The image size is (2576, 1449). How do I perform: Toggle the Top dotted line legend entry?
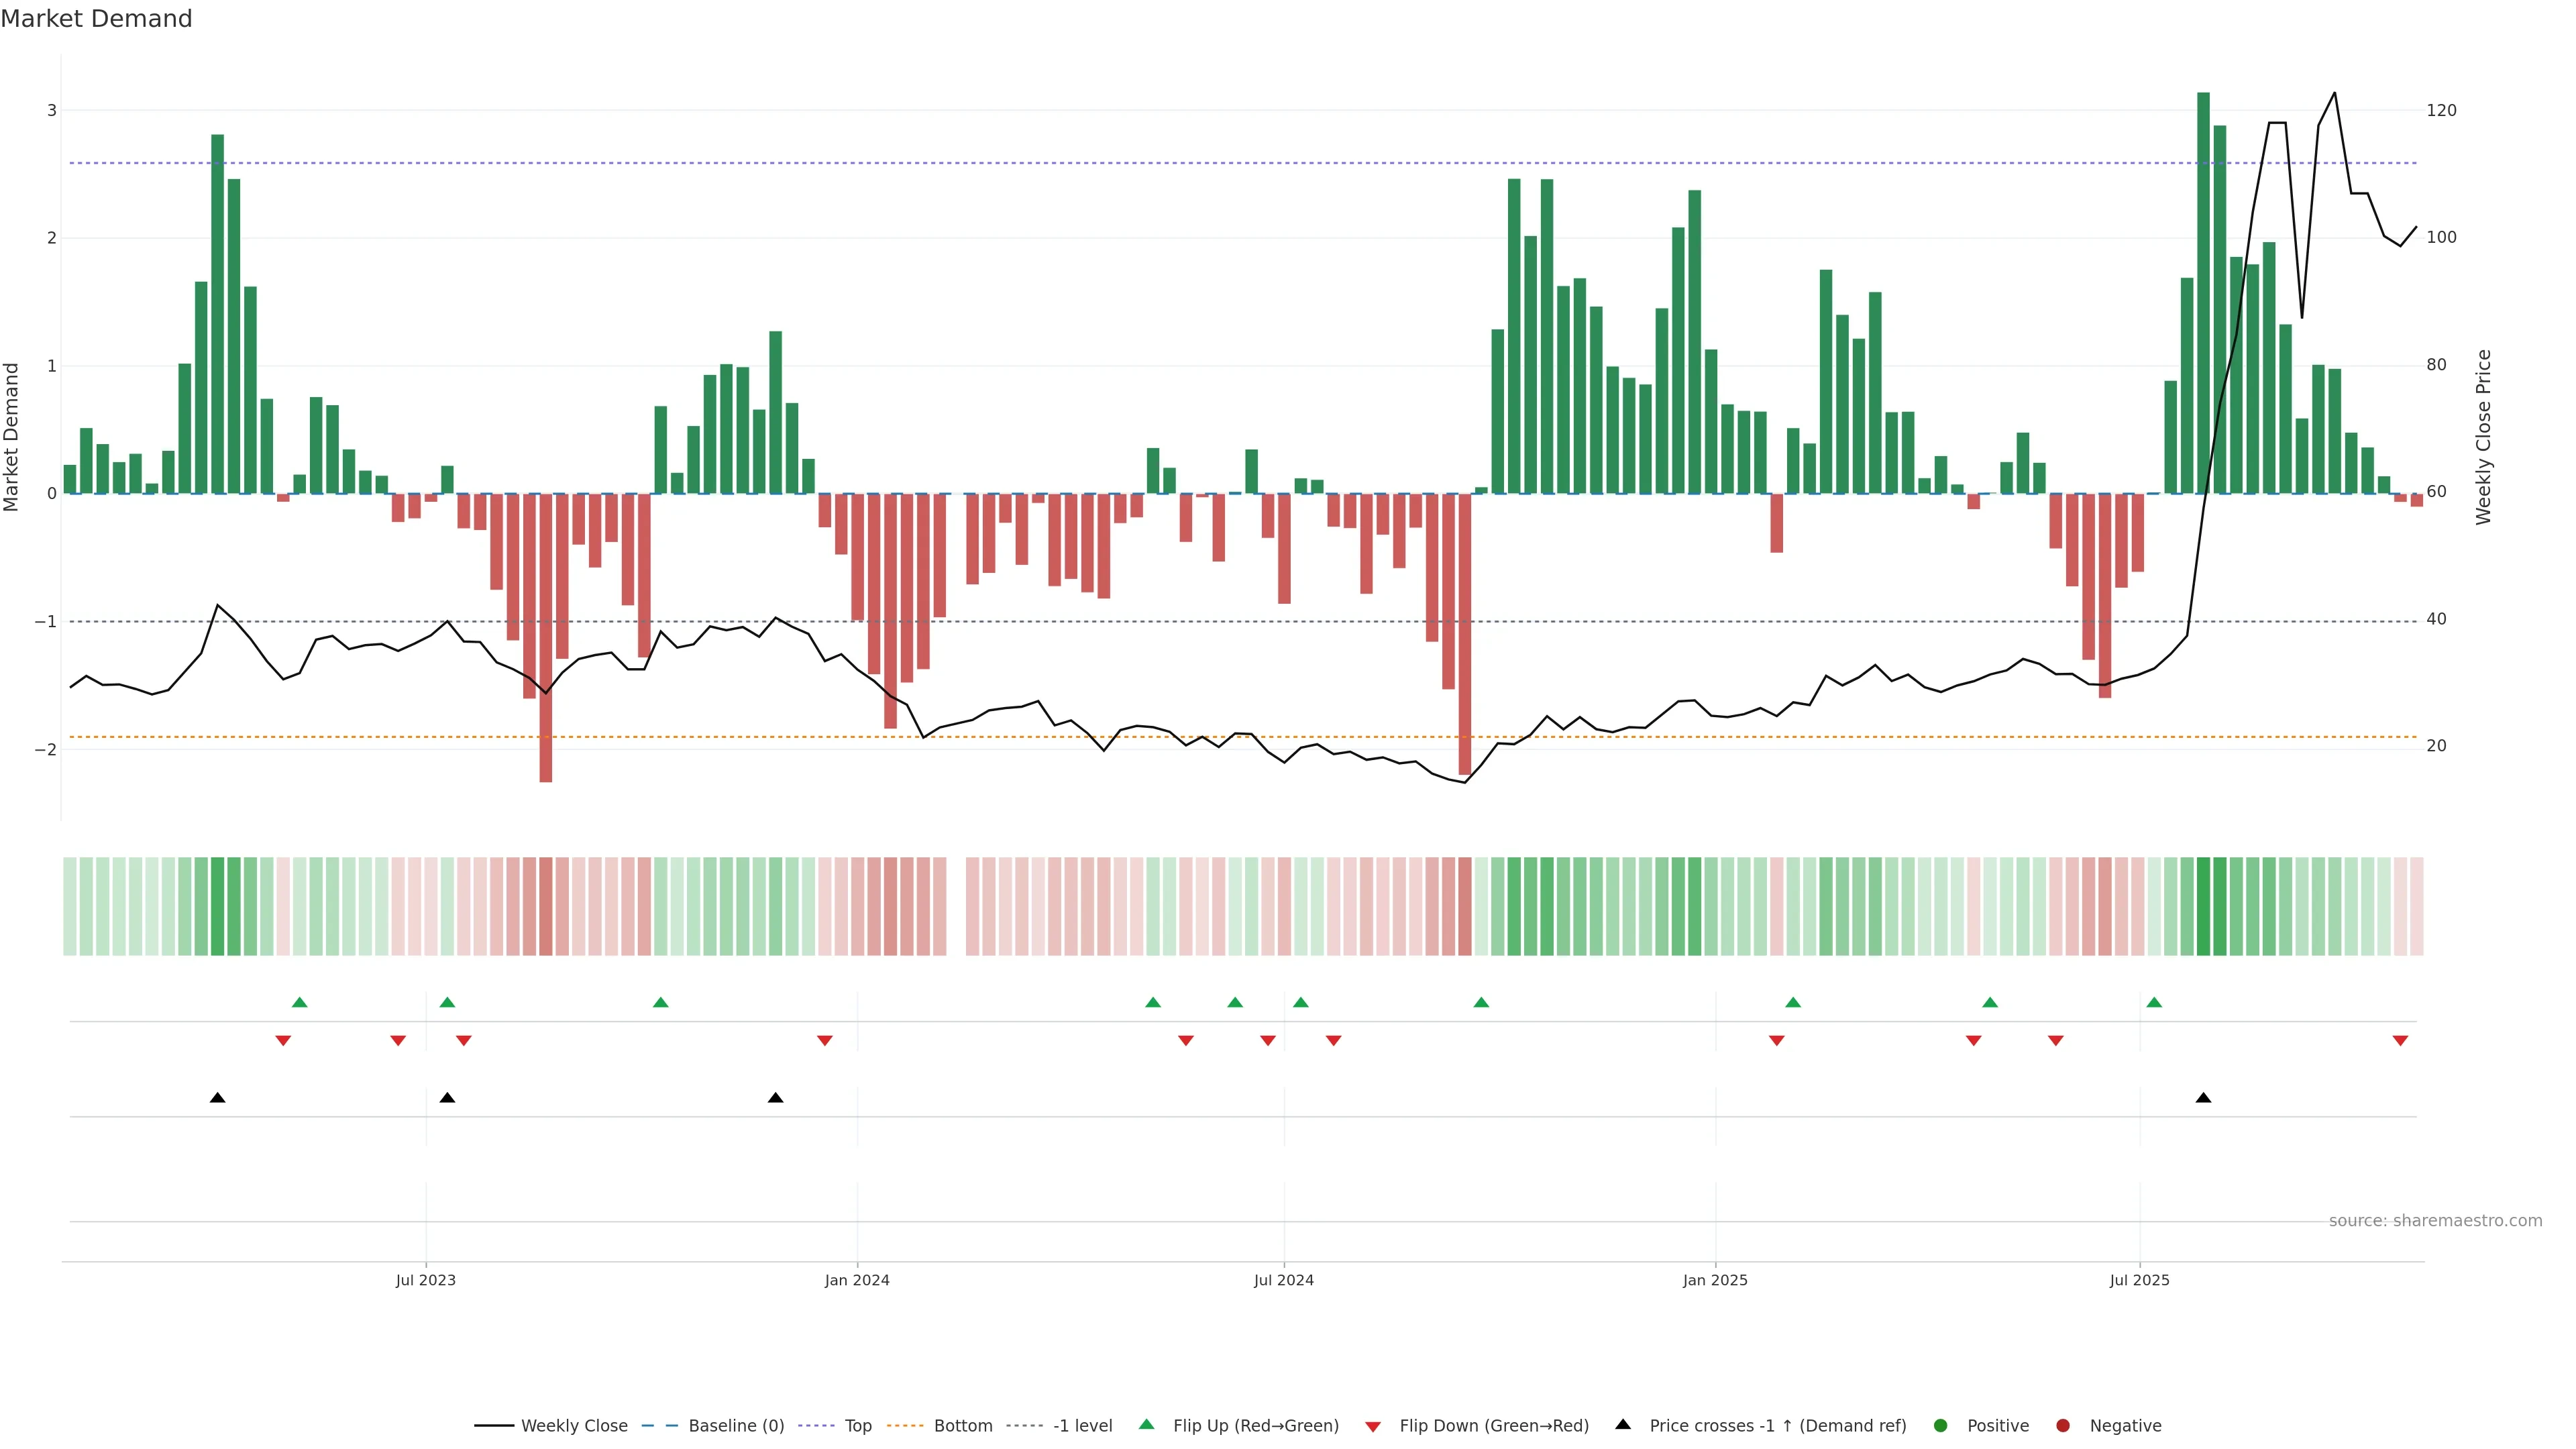tap(857, 1426)
